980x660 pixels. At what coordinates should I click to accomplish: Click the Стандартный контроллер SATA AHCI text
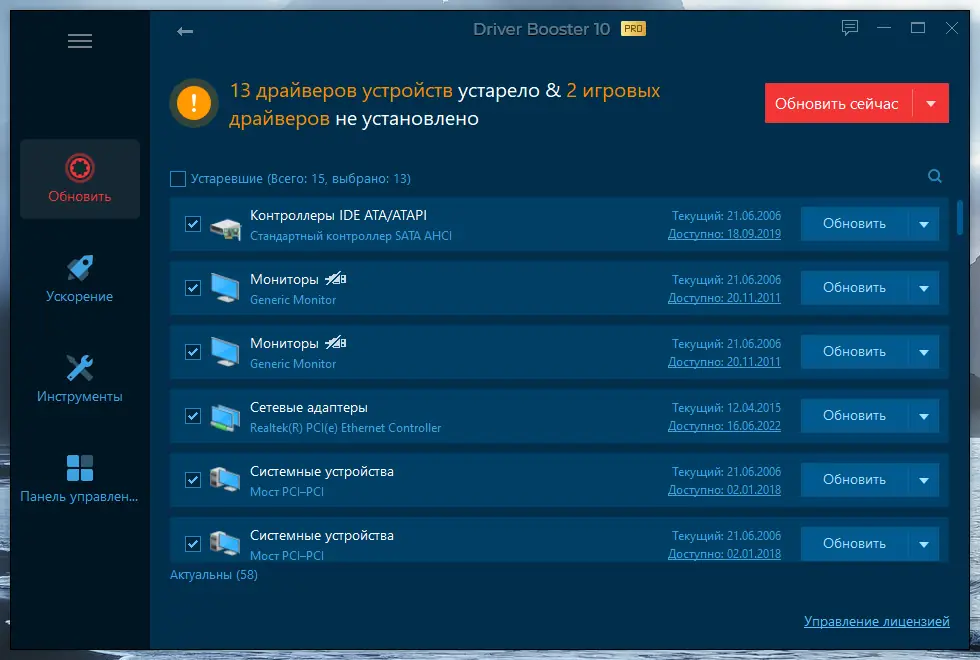pyautogui.click(x=351, y=236)
